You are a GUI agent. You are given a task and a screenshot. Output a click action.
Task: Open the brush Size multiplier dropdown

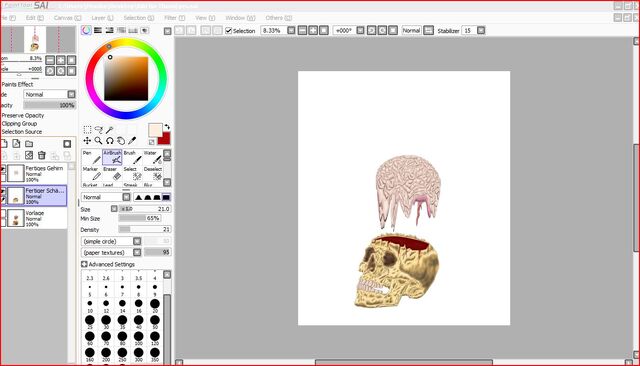pyautogui.click(x=114, y=209)
